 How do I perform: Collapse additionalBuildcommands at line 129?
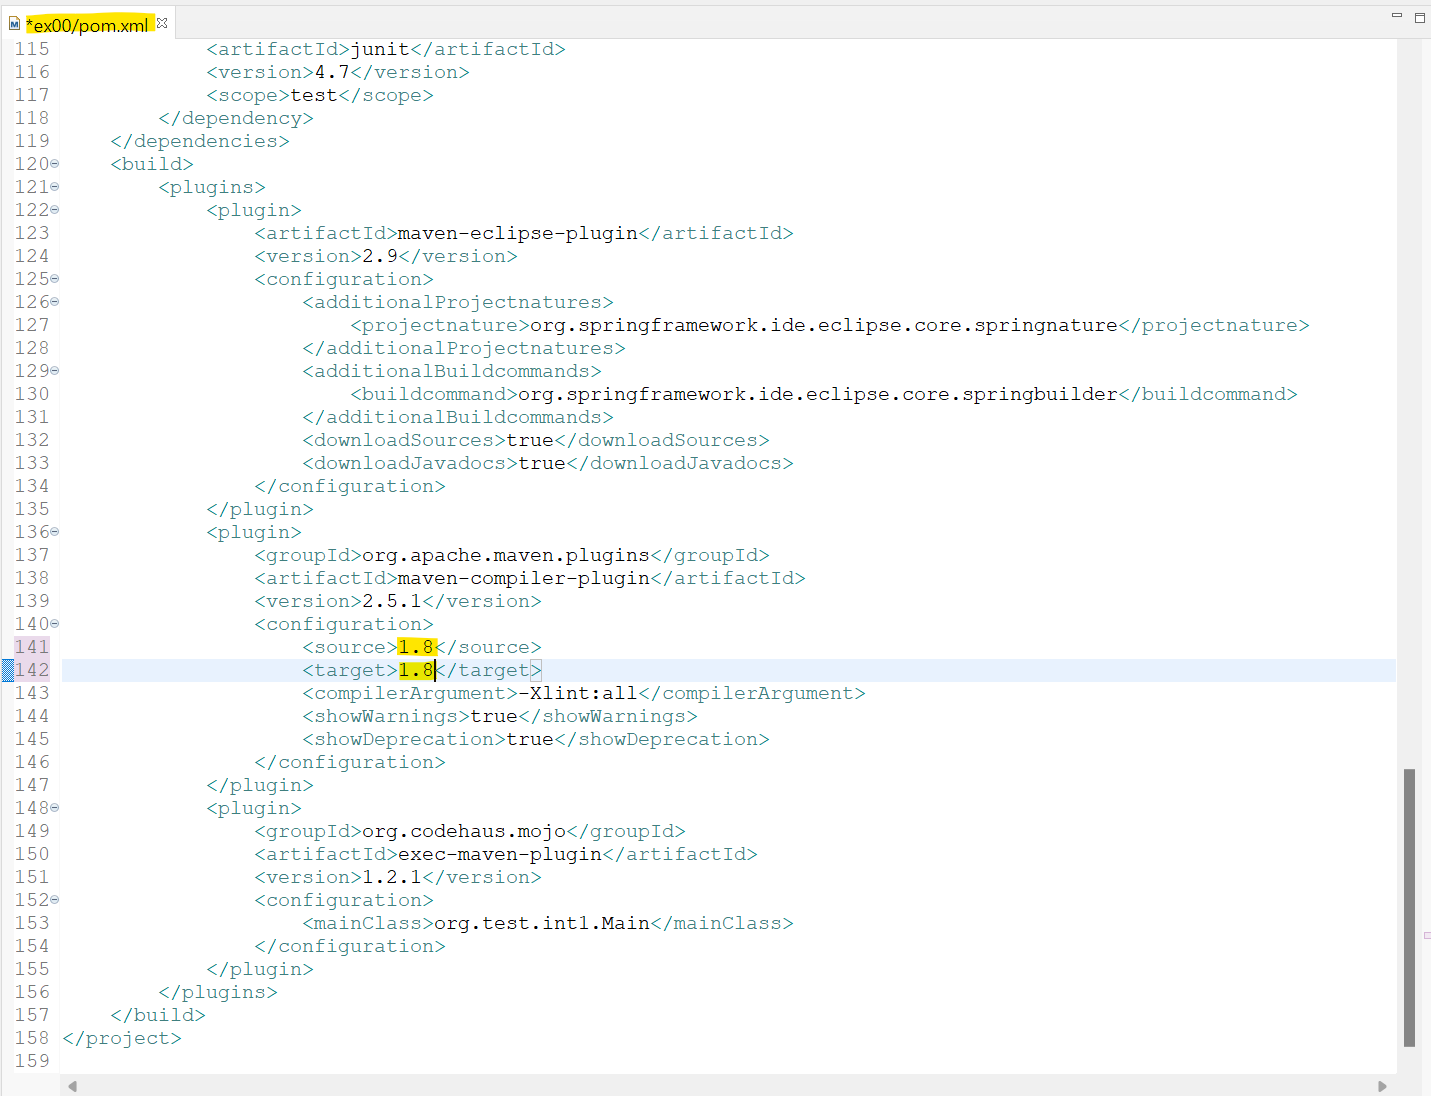55,371
